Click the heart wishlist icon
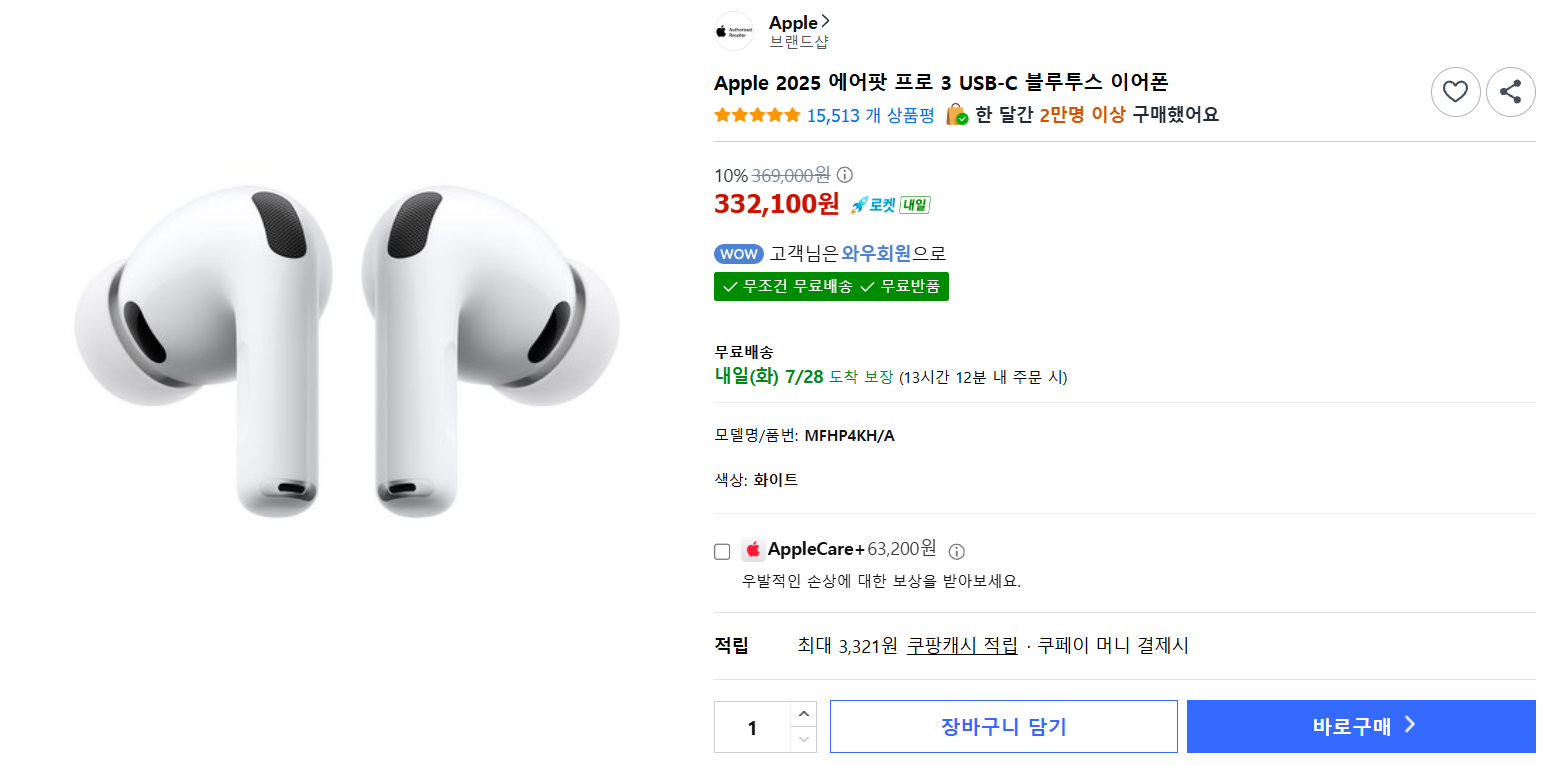Viewport: 1547px width, 765px height. [x=1455, y=92]
